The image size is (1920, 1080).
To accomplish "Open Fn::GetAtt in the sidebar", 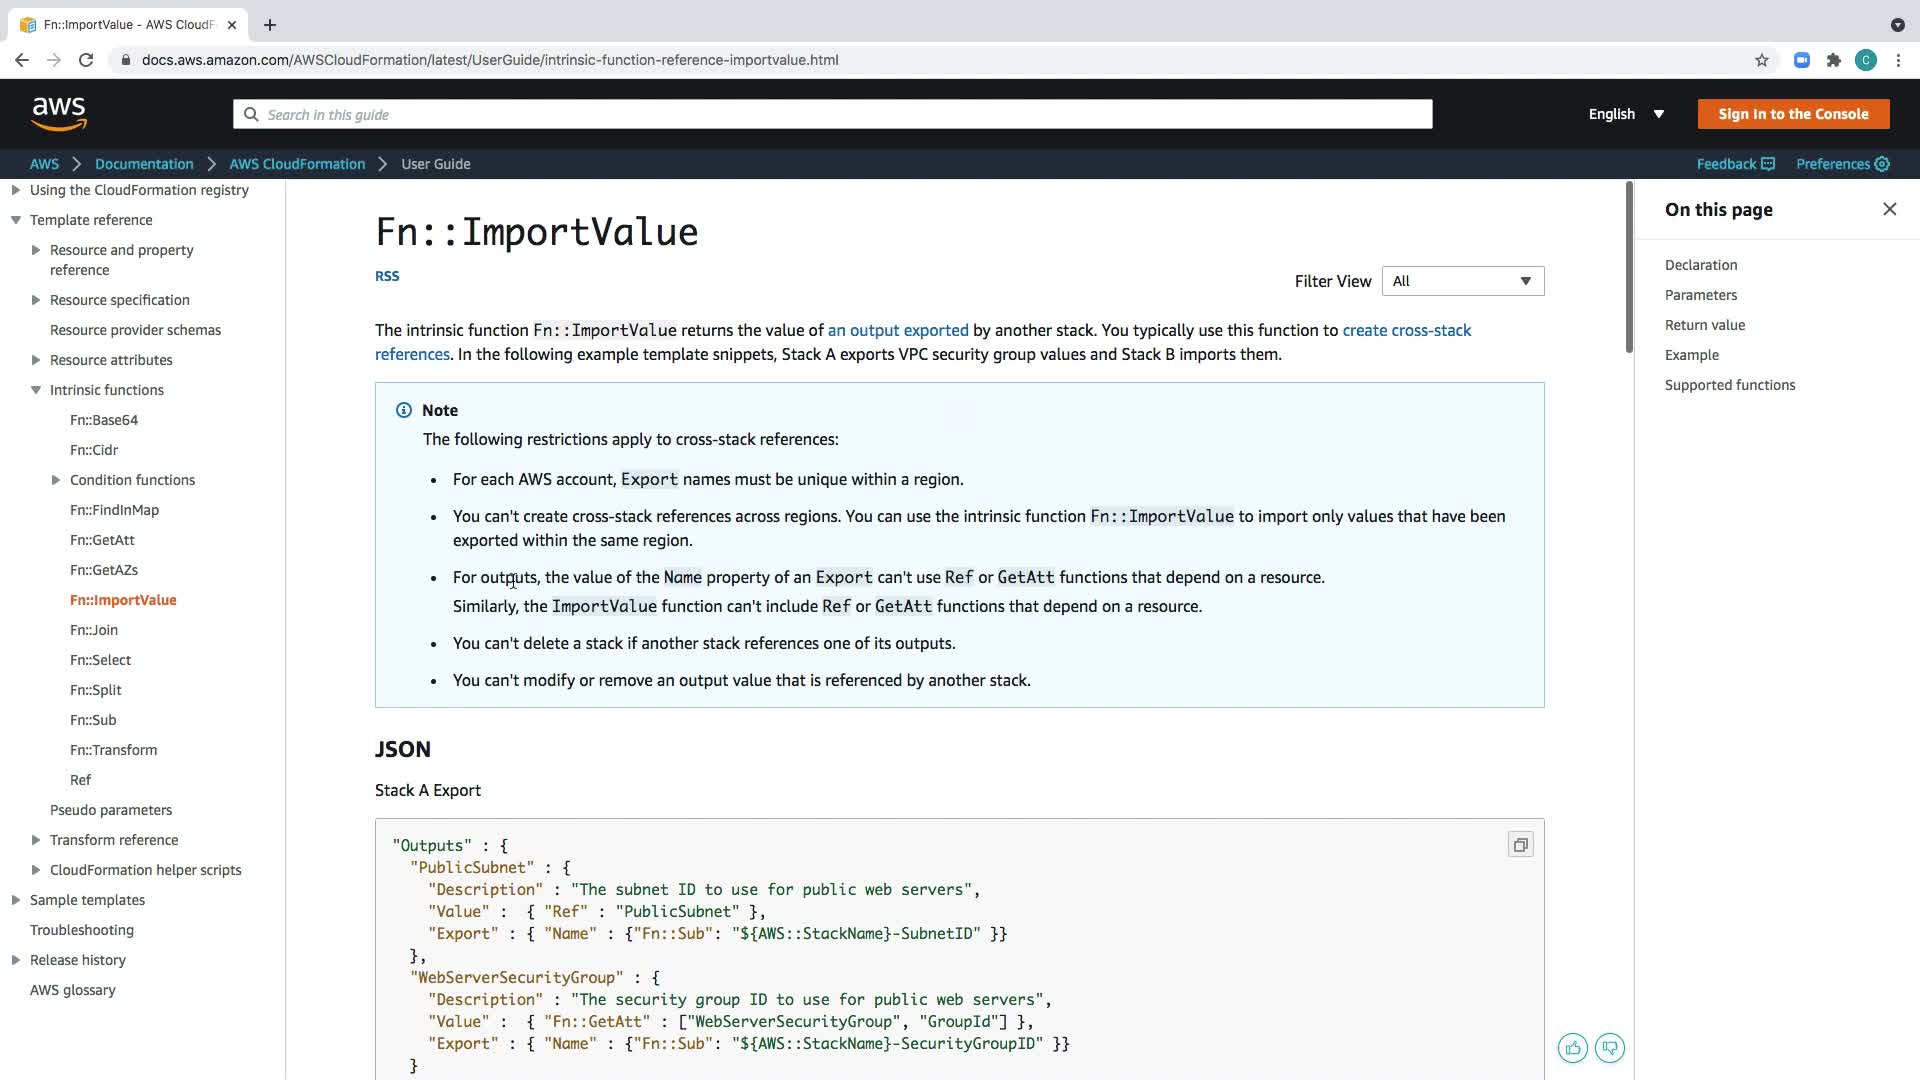I will (102, 540).
